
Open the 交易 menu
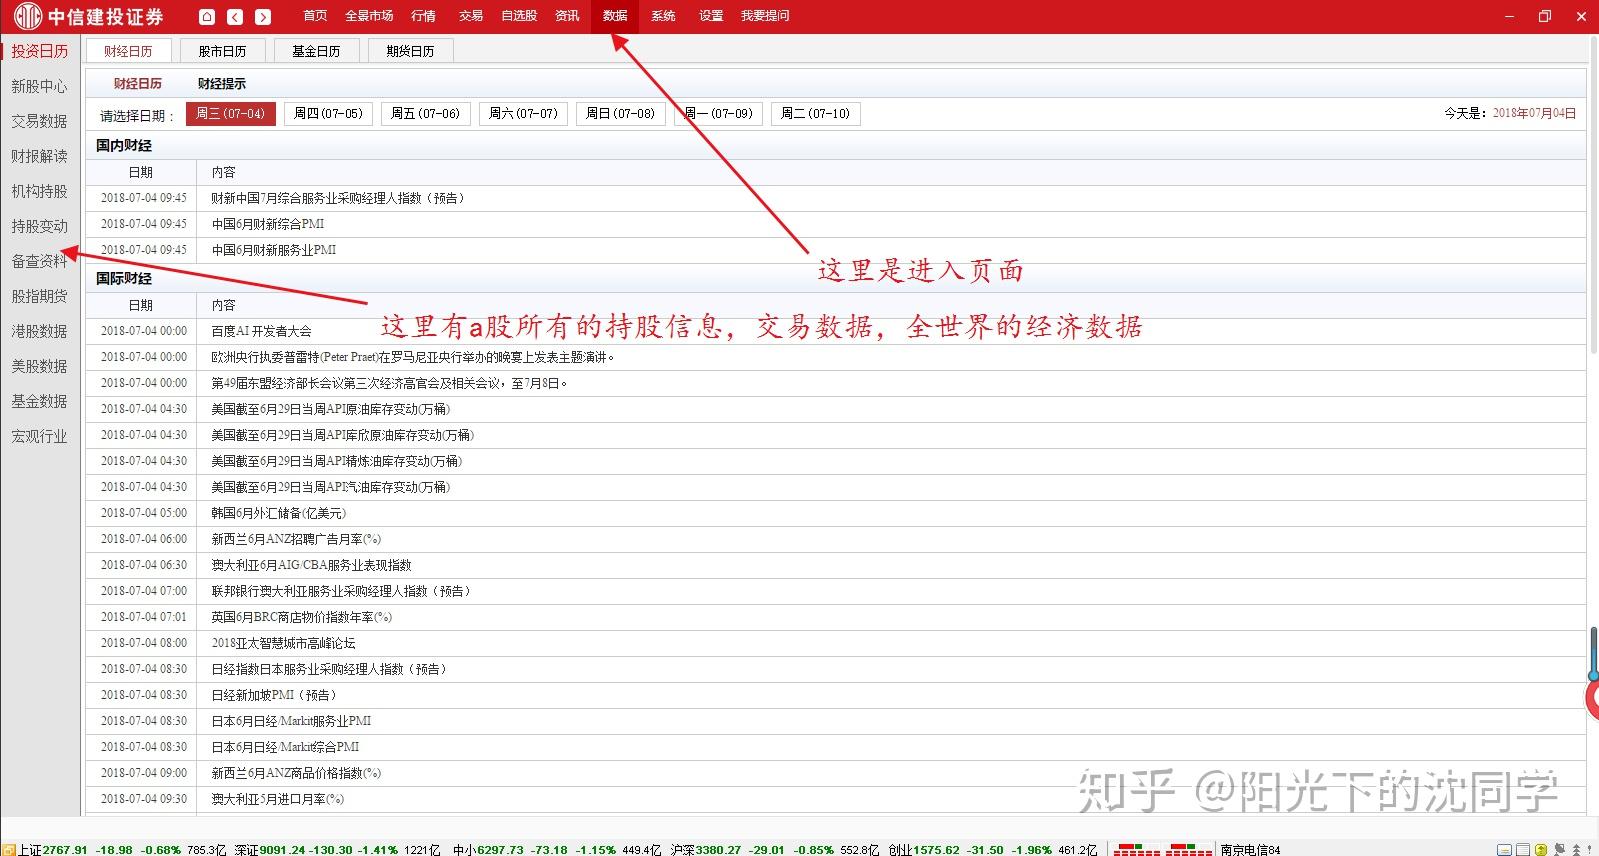(x=471, y=16)
